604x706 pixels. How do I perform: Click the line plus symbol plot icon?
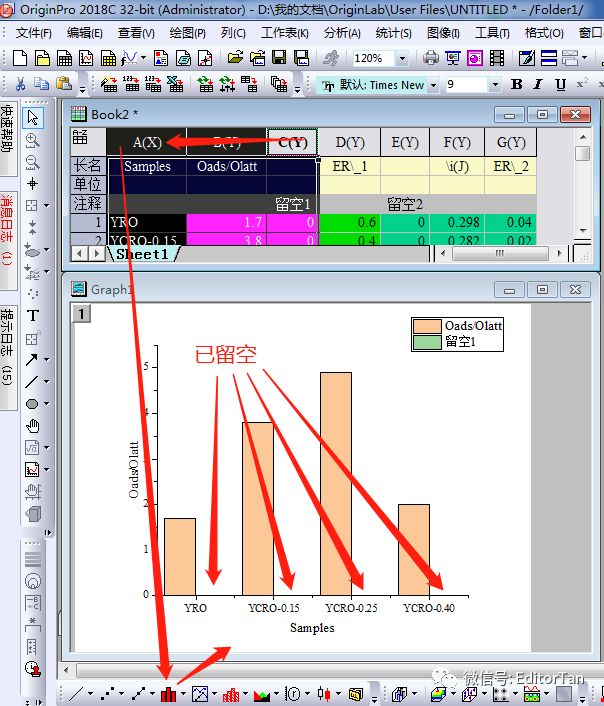click(138, 694)
